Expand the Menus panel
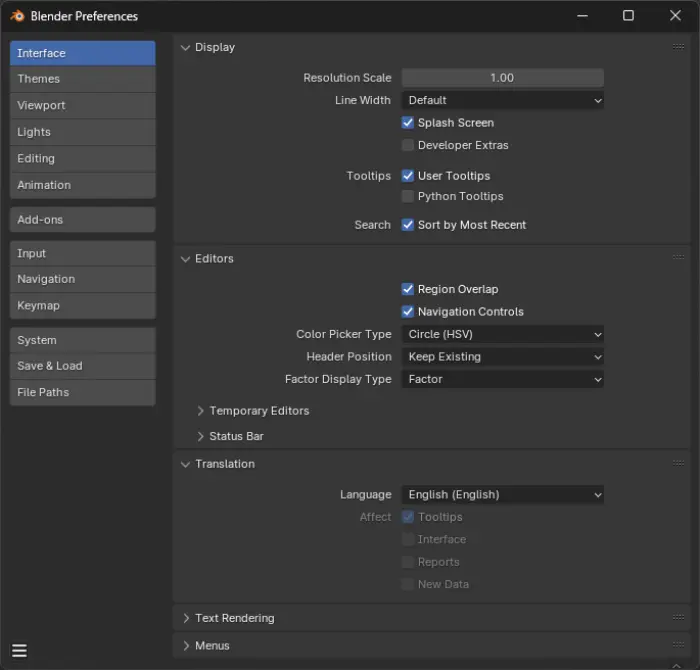The width and height of the screenshot is (700, 670). (x=186, y=646)
